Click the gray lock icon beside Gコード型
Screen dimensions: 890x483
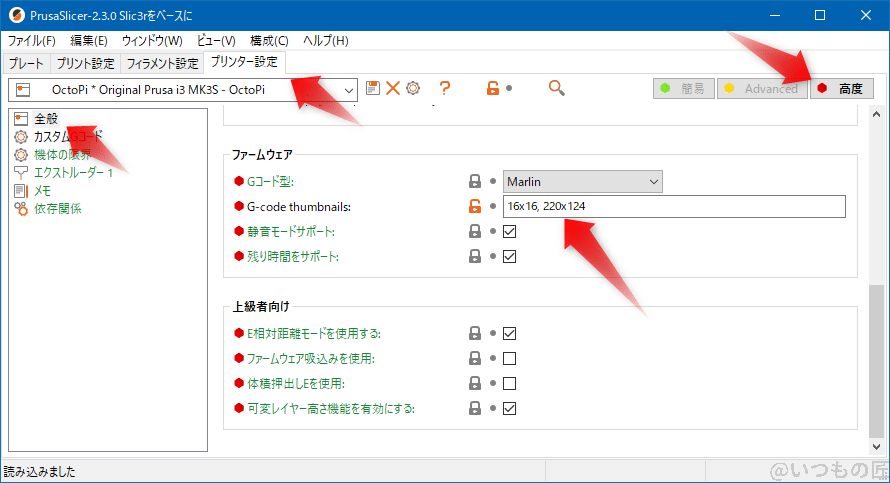click(475, 182)
